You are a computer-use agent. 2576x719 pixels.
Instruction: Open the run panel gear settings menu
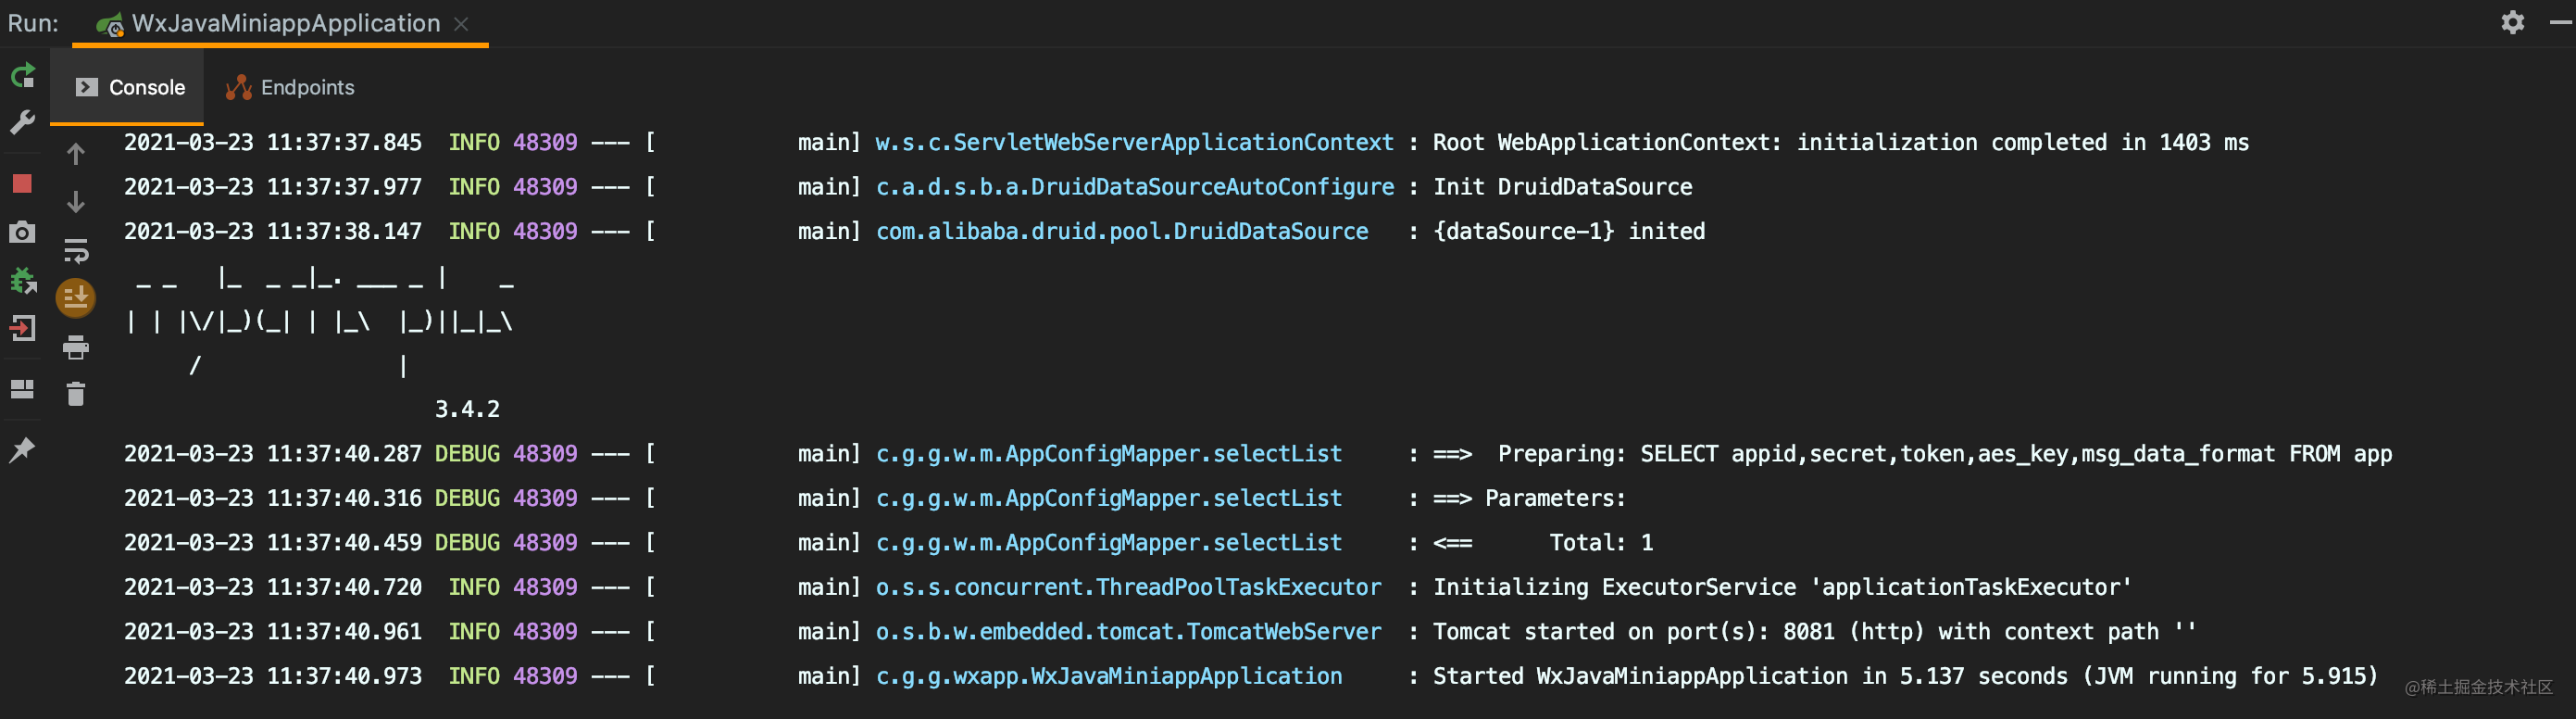2512,22
